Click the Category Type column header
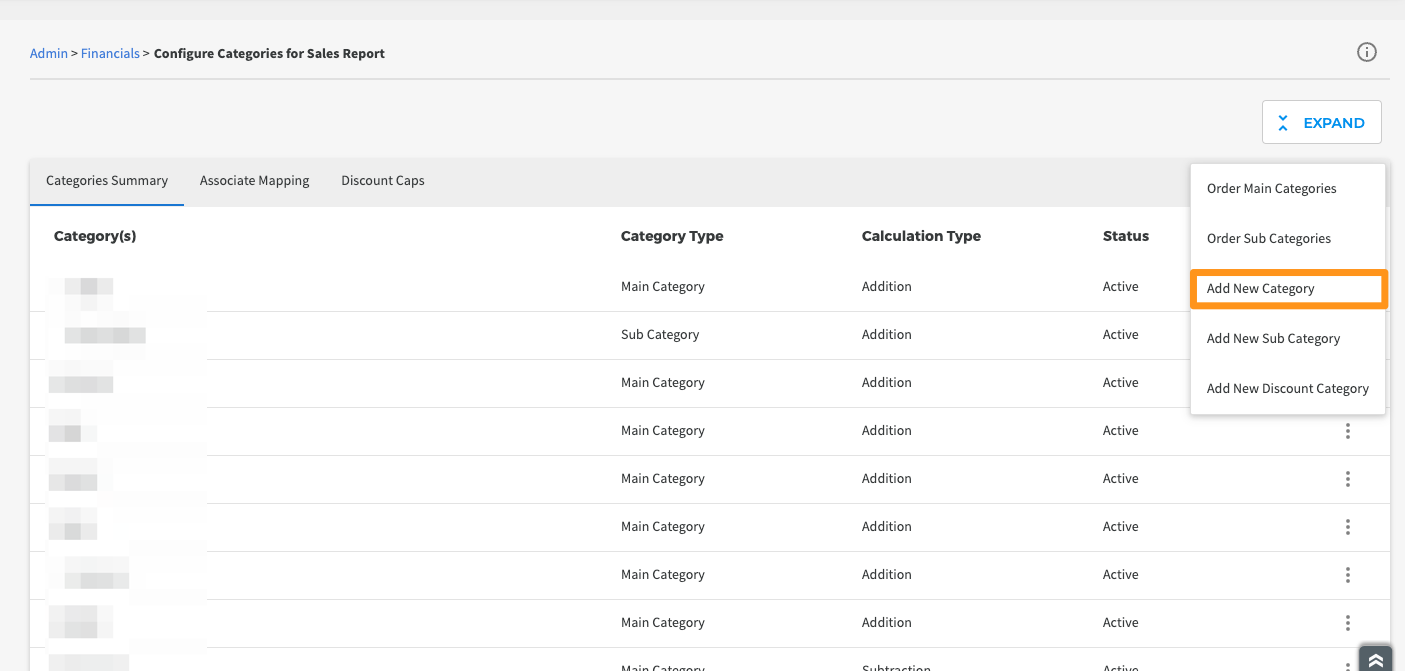This screenshot has height=671, width=1405. click(672, 236)
